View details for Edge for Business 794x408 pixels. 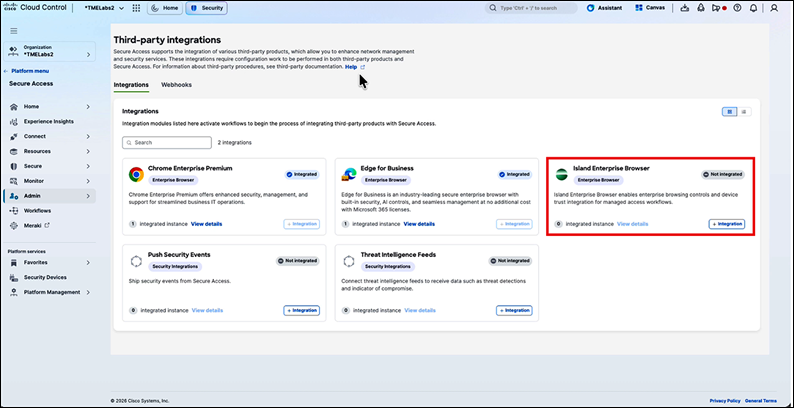click(x=419, y=224)
